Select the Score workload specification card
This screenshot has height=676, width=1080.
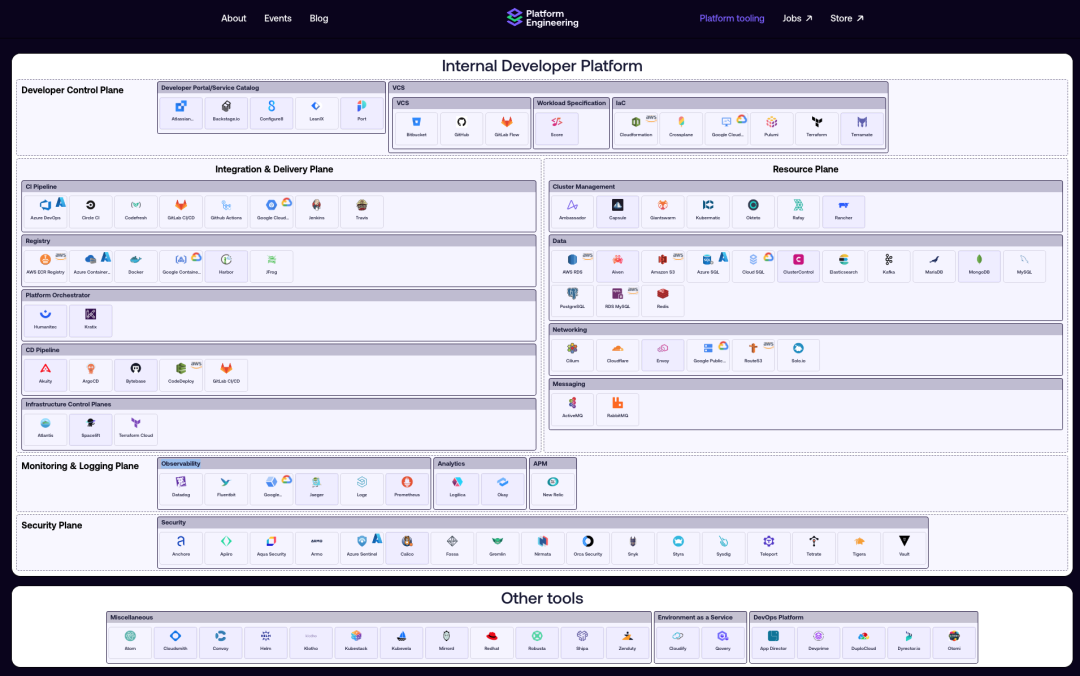[557, 127]
